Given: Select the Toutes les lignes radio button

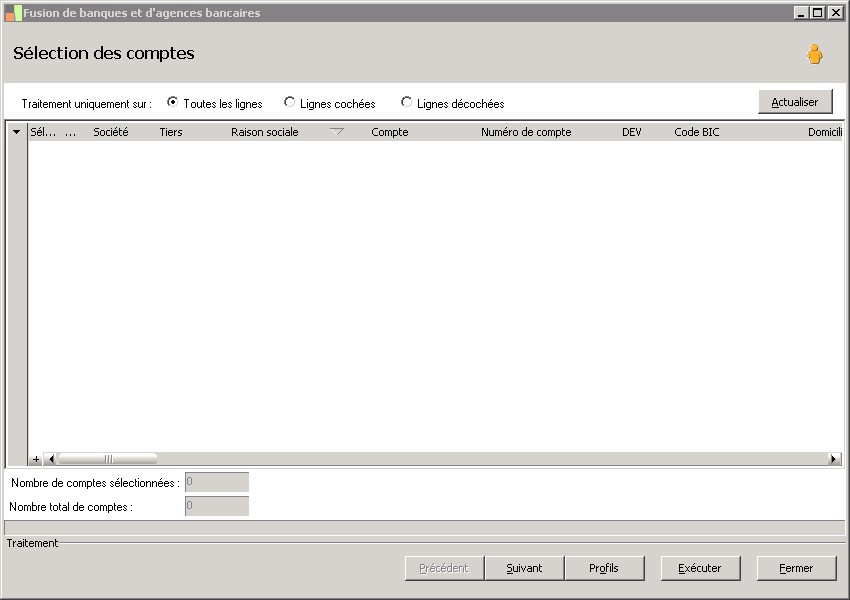Looking at the screenshot, I should 172,102.
